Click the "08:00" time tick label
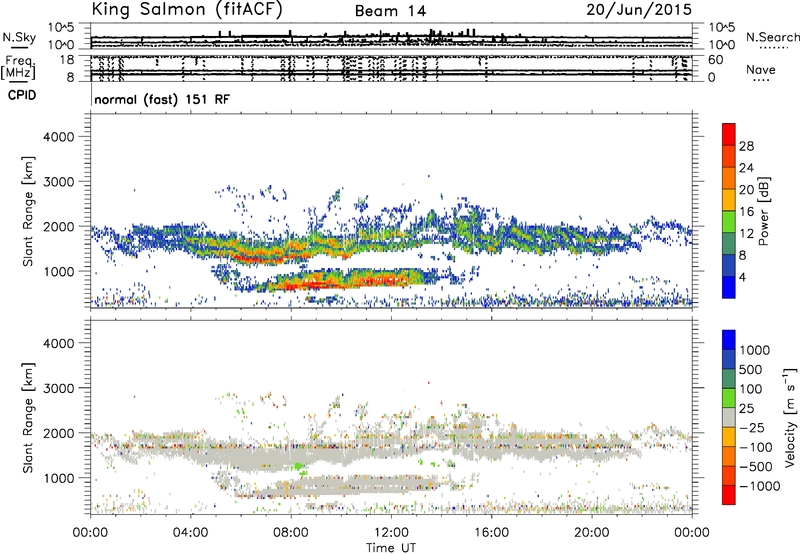The height and width of the screenshot is (554, 800). click(x=291, y=533)
